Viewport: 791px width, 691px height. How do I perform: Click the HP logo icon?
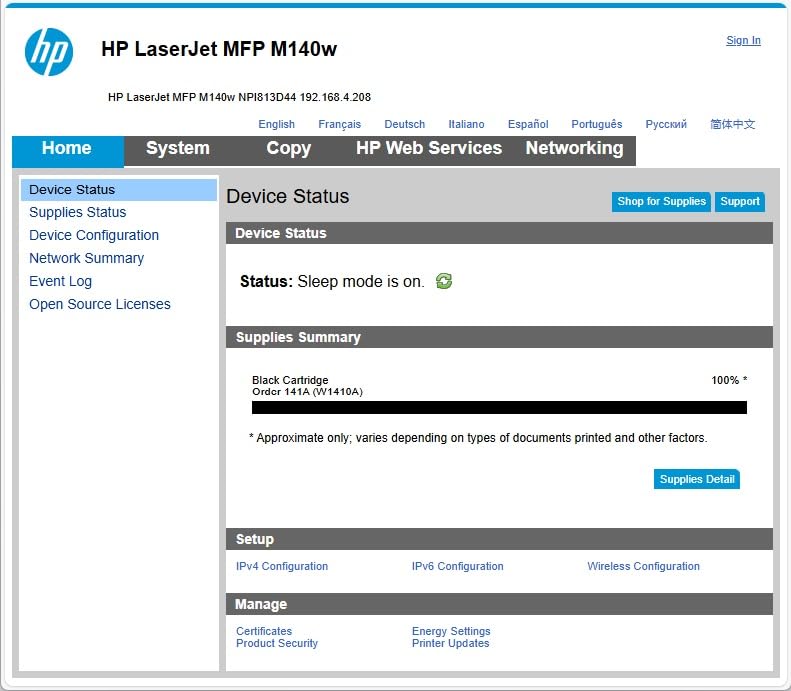[x=49, y=52]
